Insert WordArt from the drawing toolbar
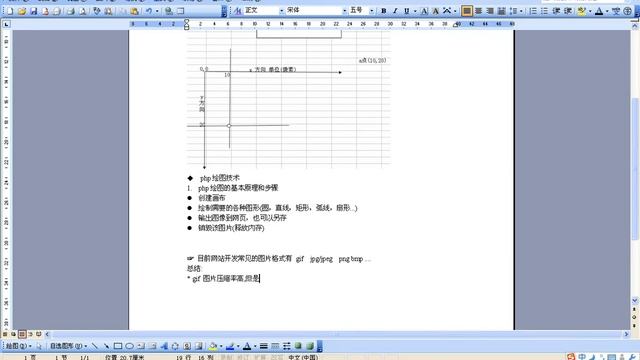This screenshot has width=640, height=360. (164, 346)
